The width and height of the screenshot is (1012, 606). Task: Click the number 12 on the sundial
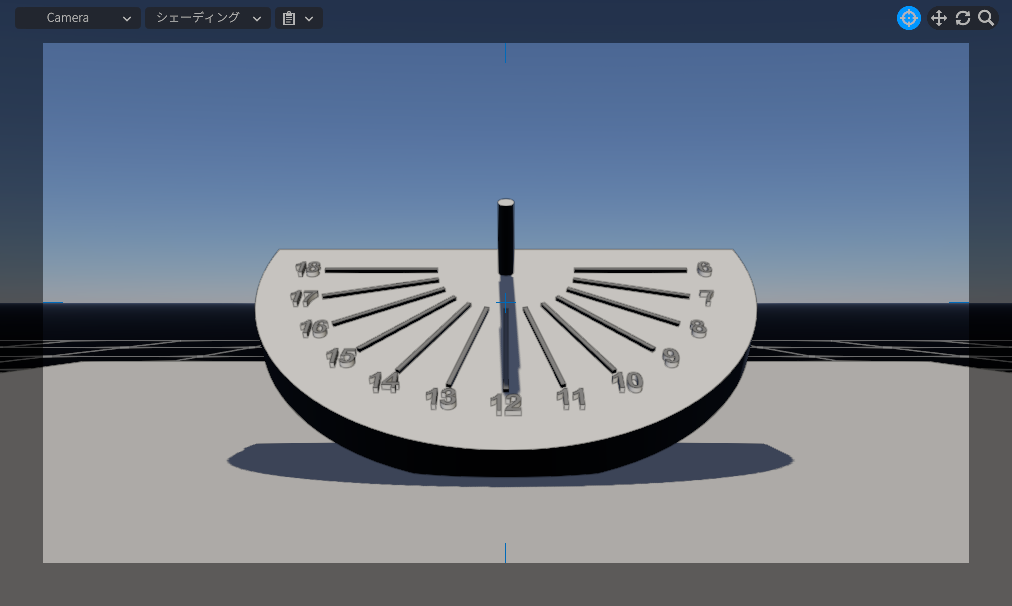point(506,404)
